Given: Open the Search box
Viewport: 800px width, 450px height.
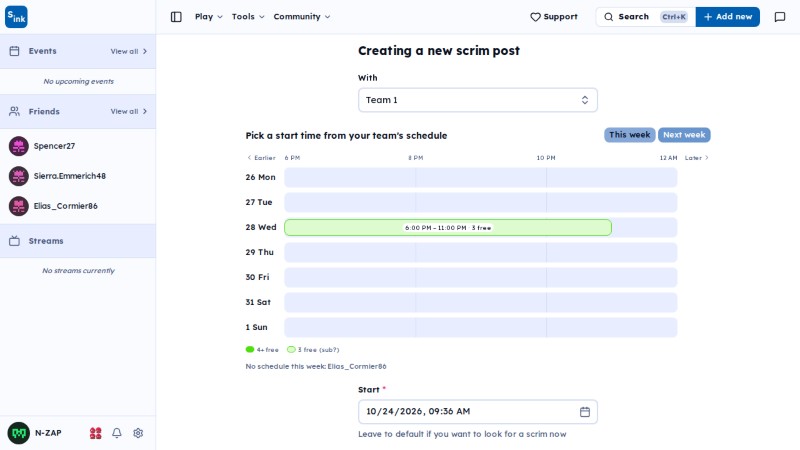Looking at the screenshot, I should tap(645, 17).
